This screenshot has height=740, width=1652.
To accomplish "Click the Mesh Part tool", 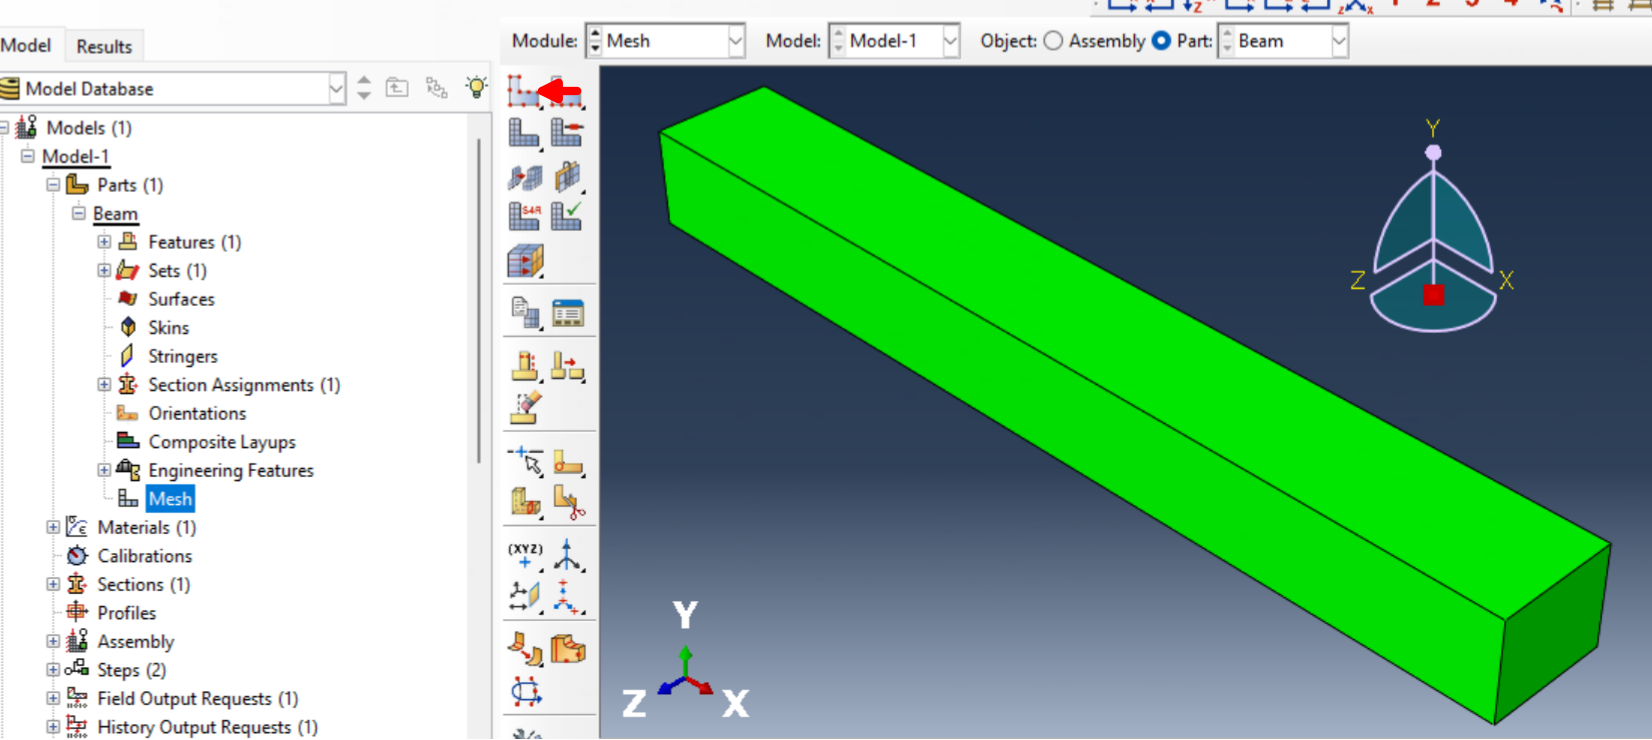I will (523, 133).
